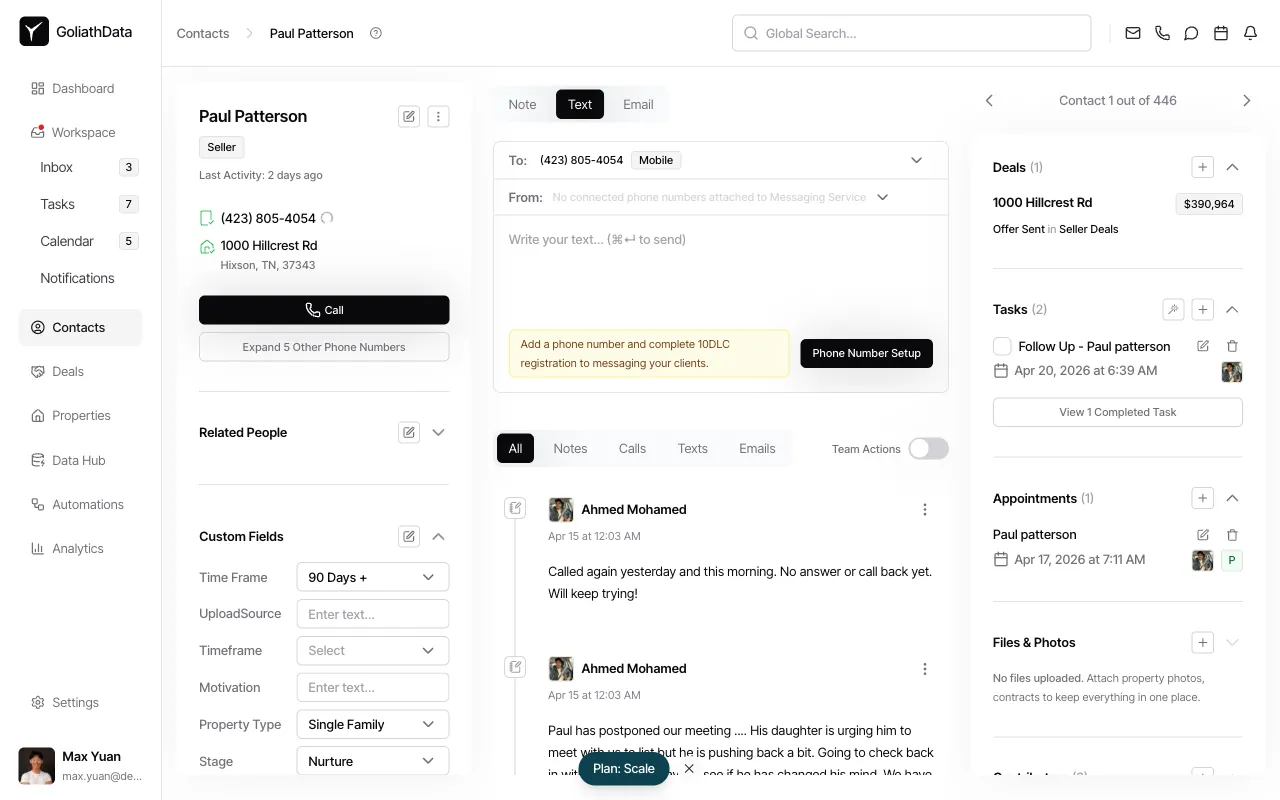Add a new deal with plus icon

click(1203, 167)
